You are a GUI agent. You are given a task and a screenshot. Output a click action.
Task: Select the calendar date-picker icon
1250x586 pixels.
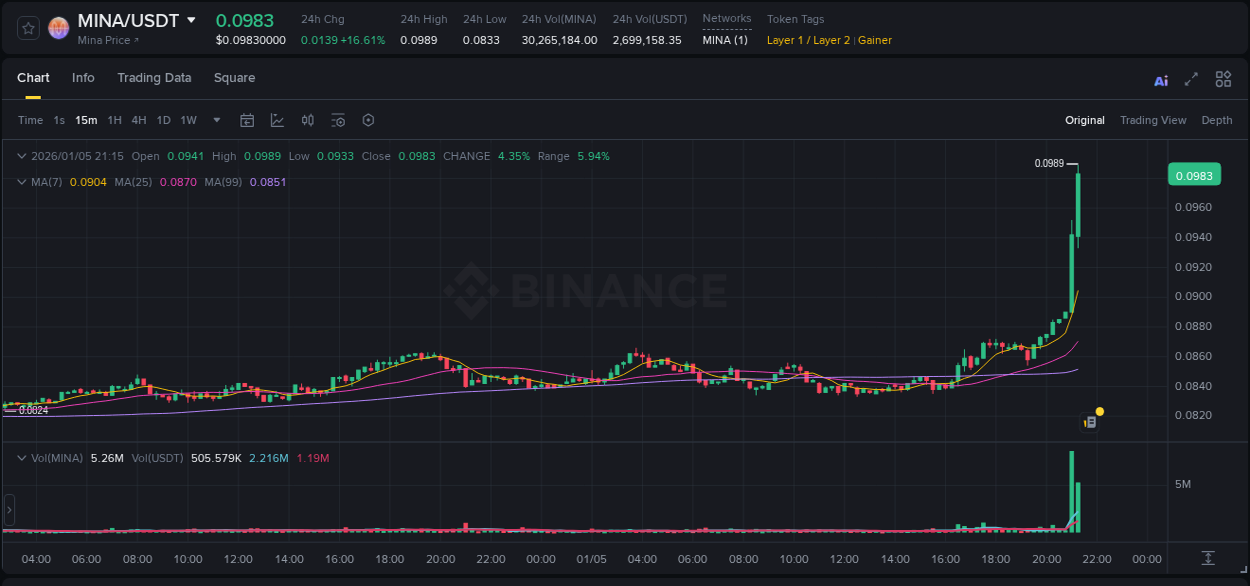tap(247, 120)
